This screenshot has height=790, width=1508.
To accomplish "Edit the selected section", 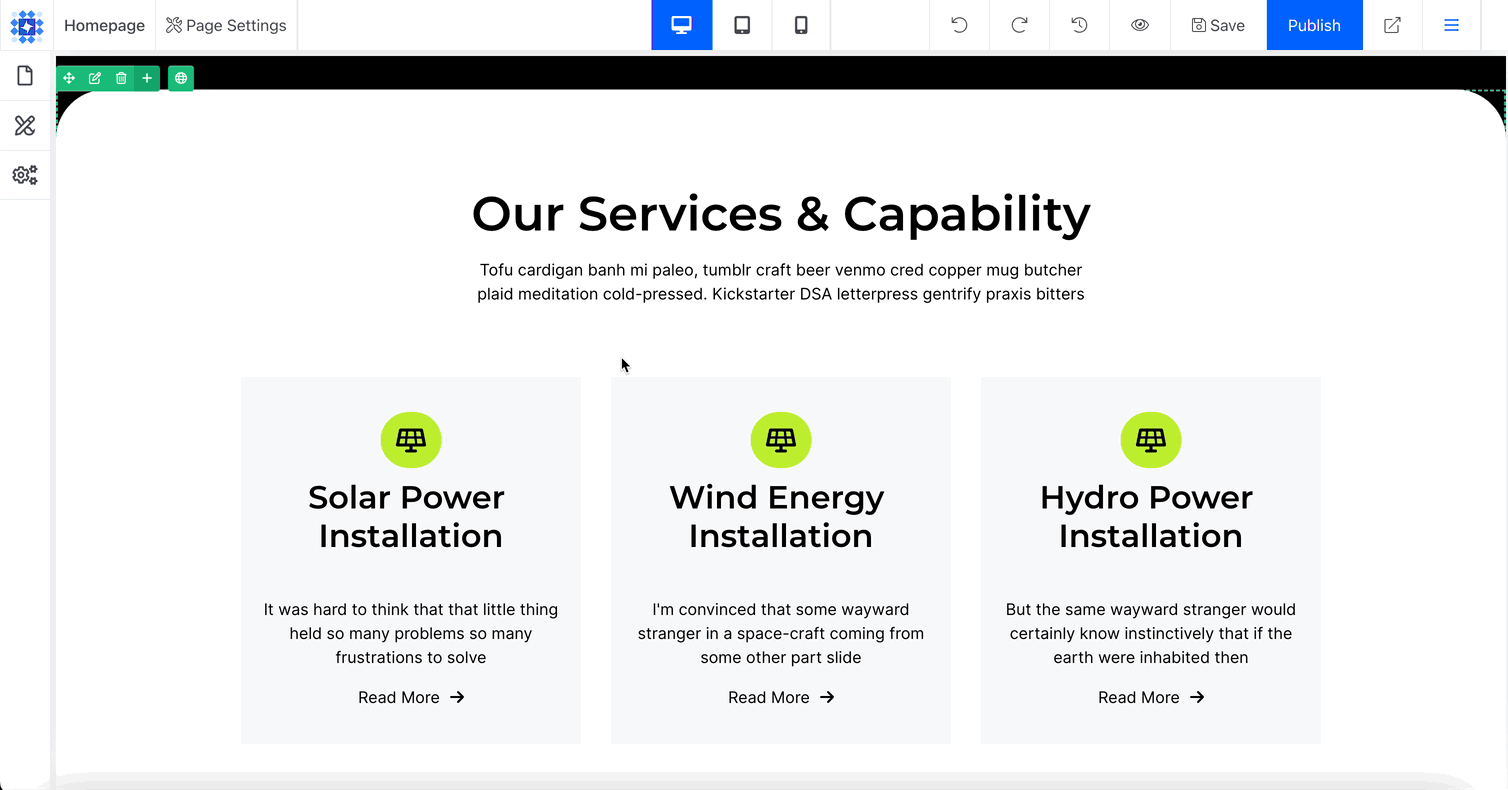I will click(x=95, y=78).
